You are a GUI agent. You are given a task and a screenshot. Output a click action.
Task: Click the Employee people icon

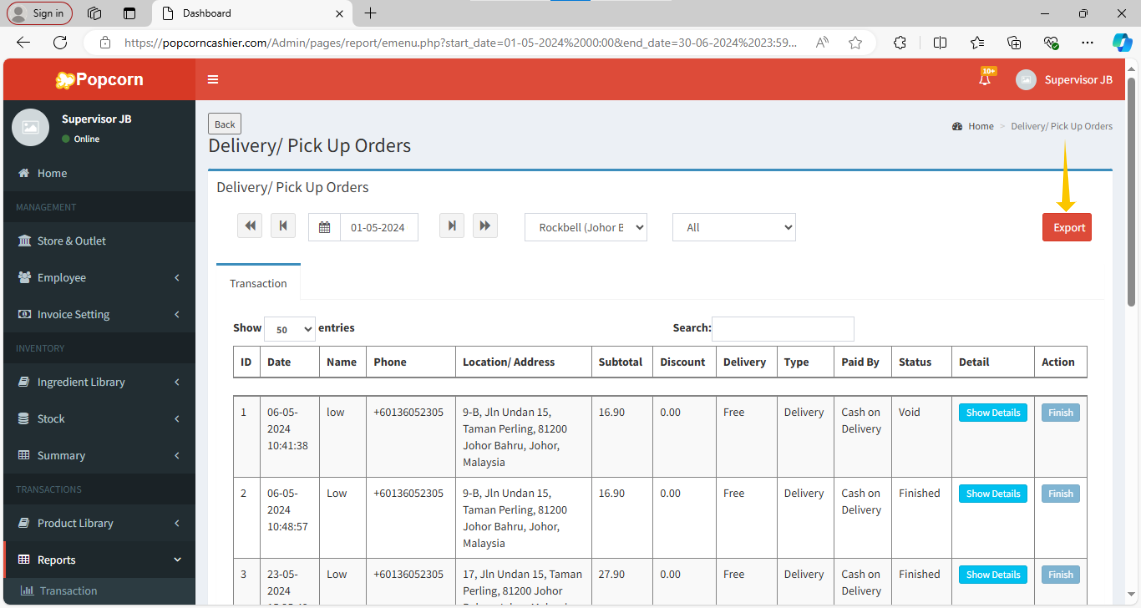coord(24,277)
